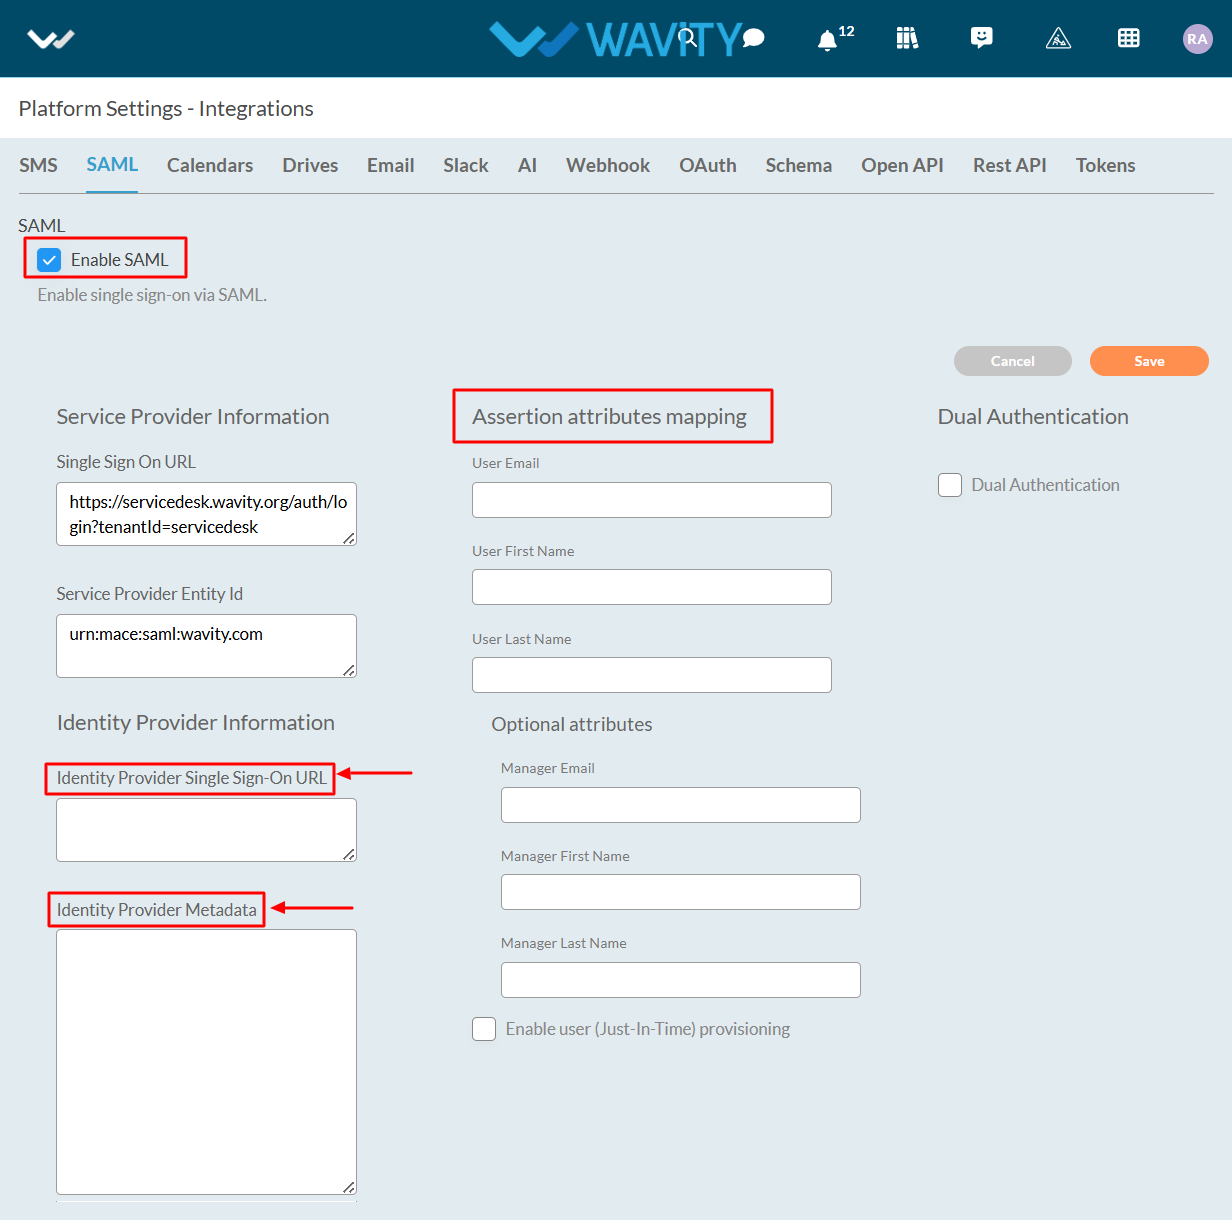Open the Calendars tab
The height and width of the screenshot is (1221, 1232).
210,165
